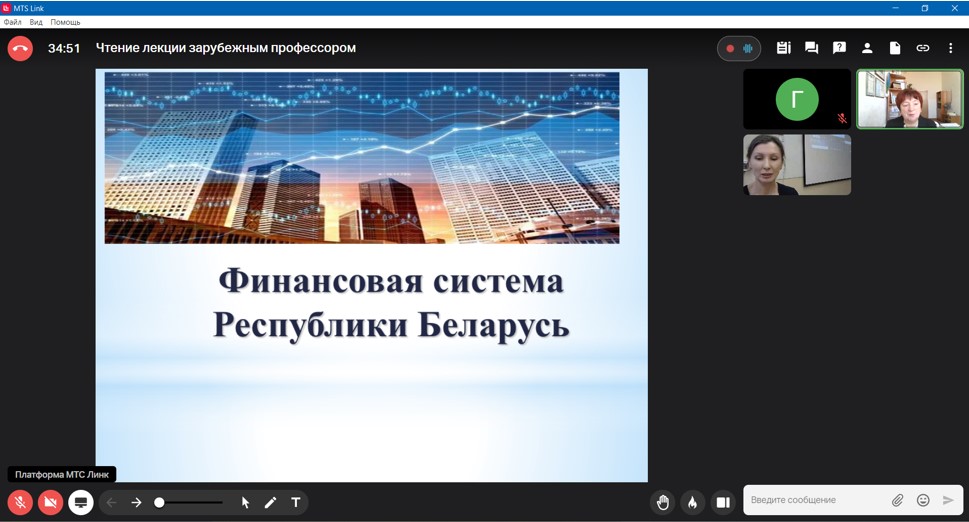Open the emoji picker in chat
The image size is (969, 522).
tap(923, 500)
